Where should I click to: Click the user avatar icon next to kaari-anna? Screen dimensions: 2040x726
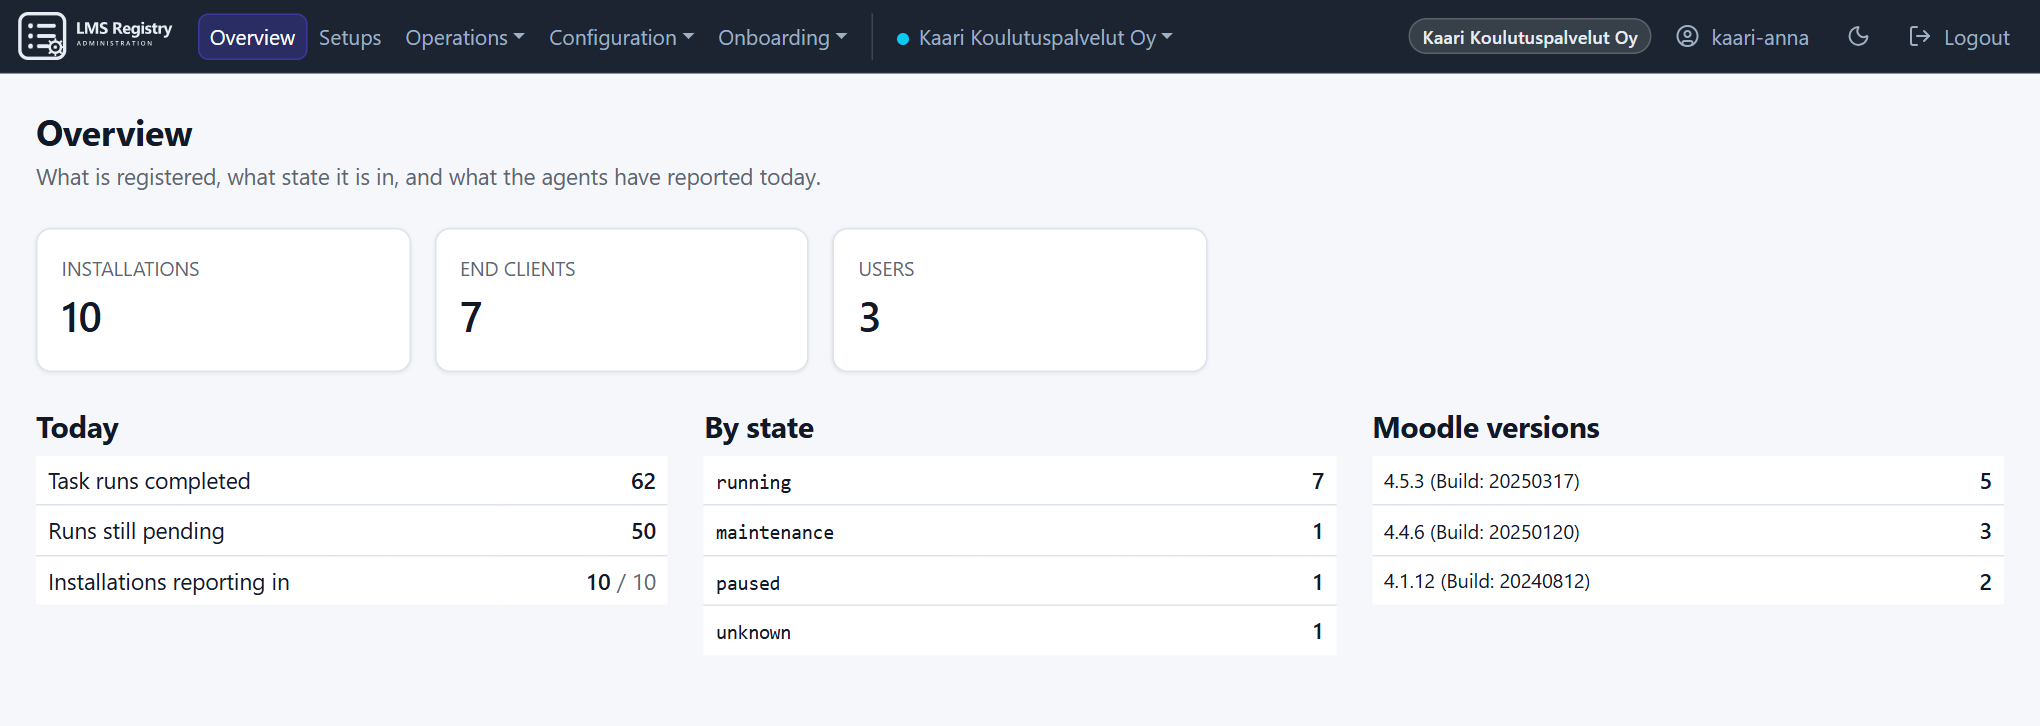point(1687,37)
